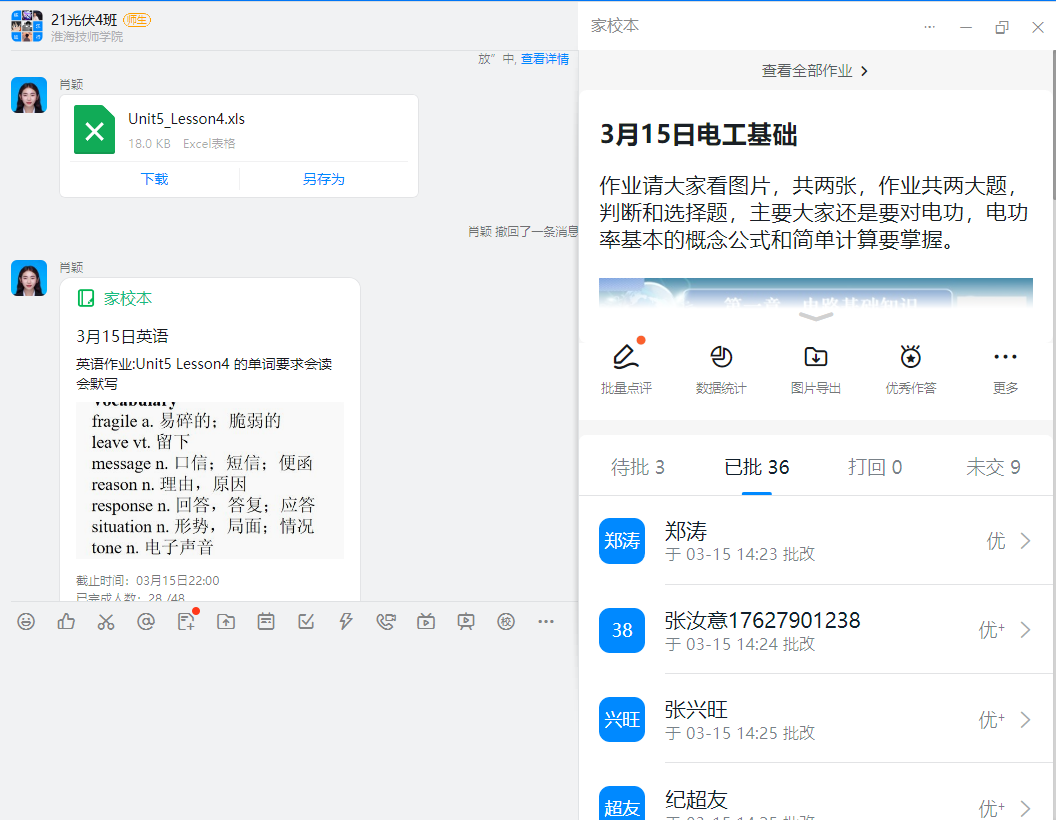Image resolution: width=1056 pixels, height=820 pixels.
Task: Open the vocabulary image thumbnail in homework card
Action: point(210,480)
